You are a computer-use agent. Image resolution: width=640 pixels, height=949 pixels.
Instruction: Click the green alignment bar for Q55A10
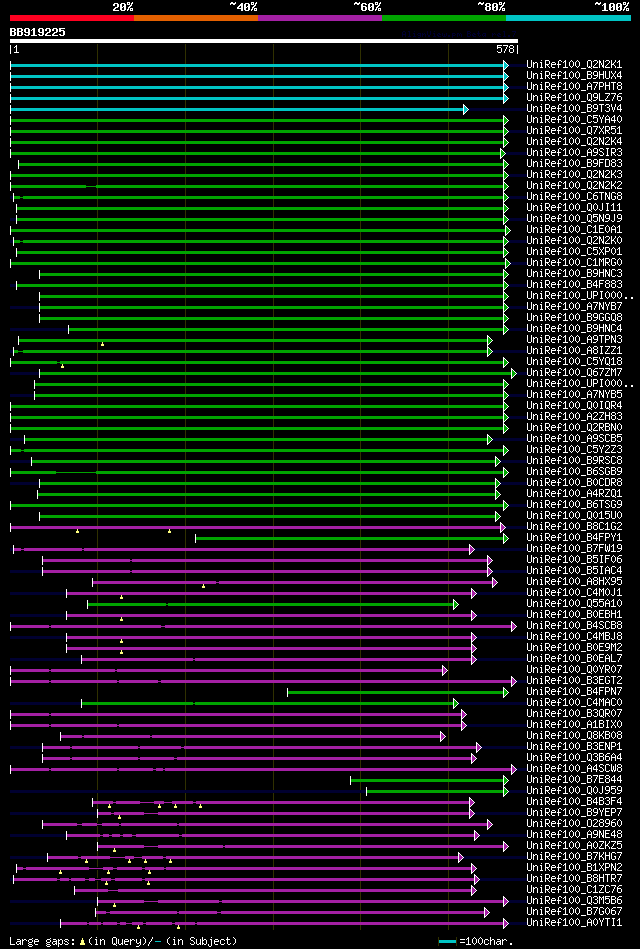coord(271,604)
